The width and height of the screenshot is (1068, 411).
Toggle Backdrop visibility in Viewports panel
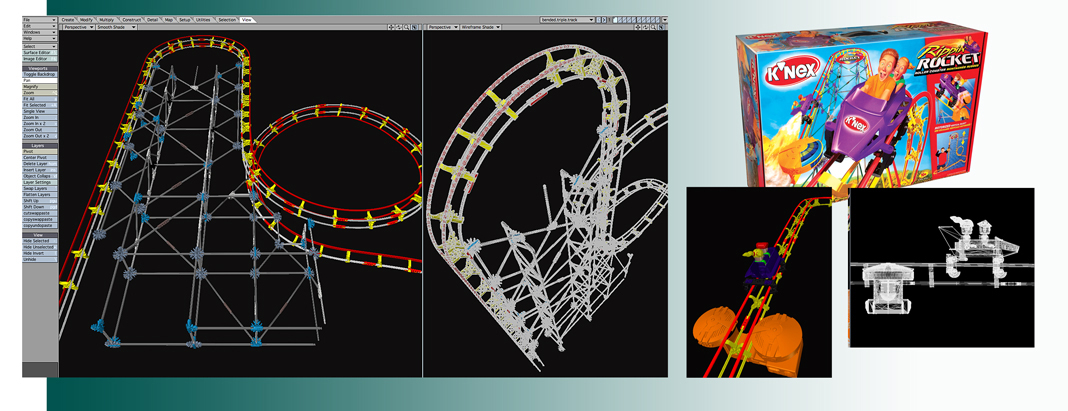click(40, 74)
